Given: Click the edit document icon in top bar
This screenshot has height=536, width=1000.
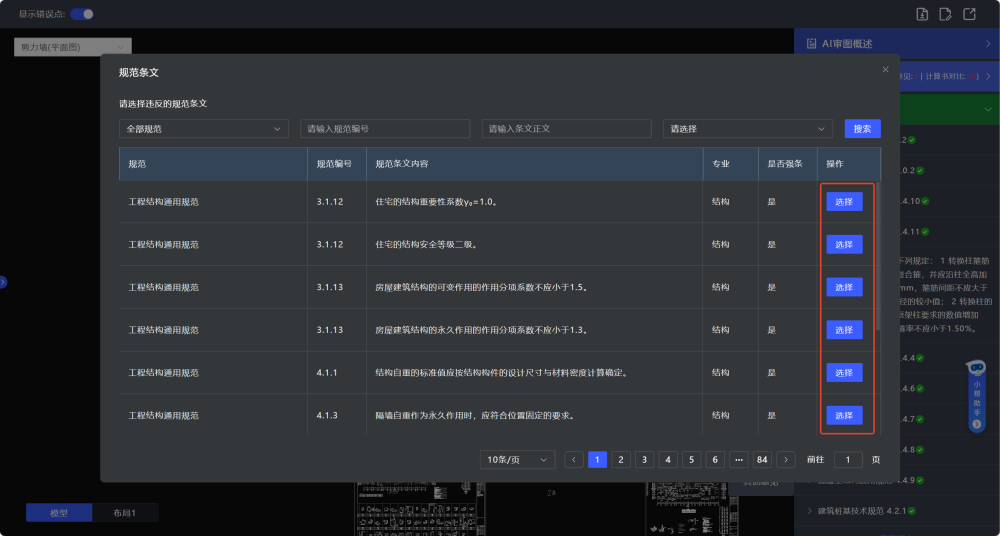Looking at the screenshot, I should point(945,14).
